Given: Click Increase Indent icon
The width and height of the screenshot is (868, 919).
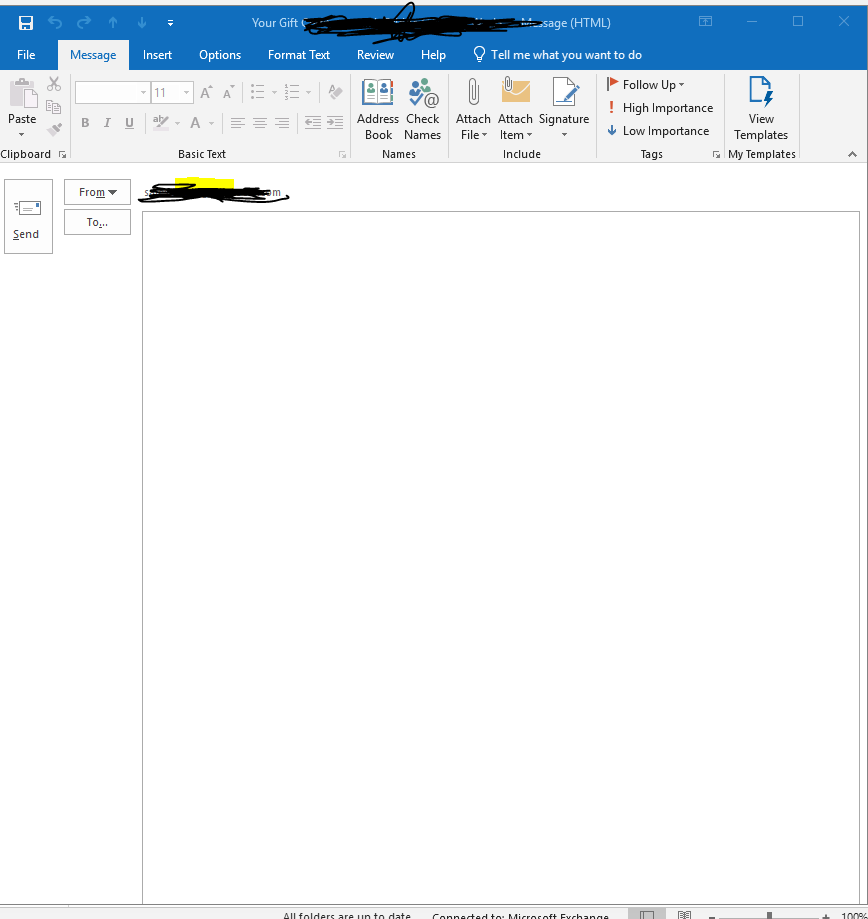Looking at the screenshot, I should coord(335,122).
